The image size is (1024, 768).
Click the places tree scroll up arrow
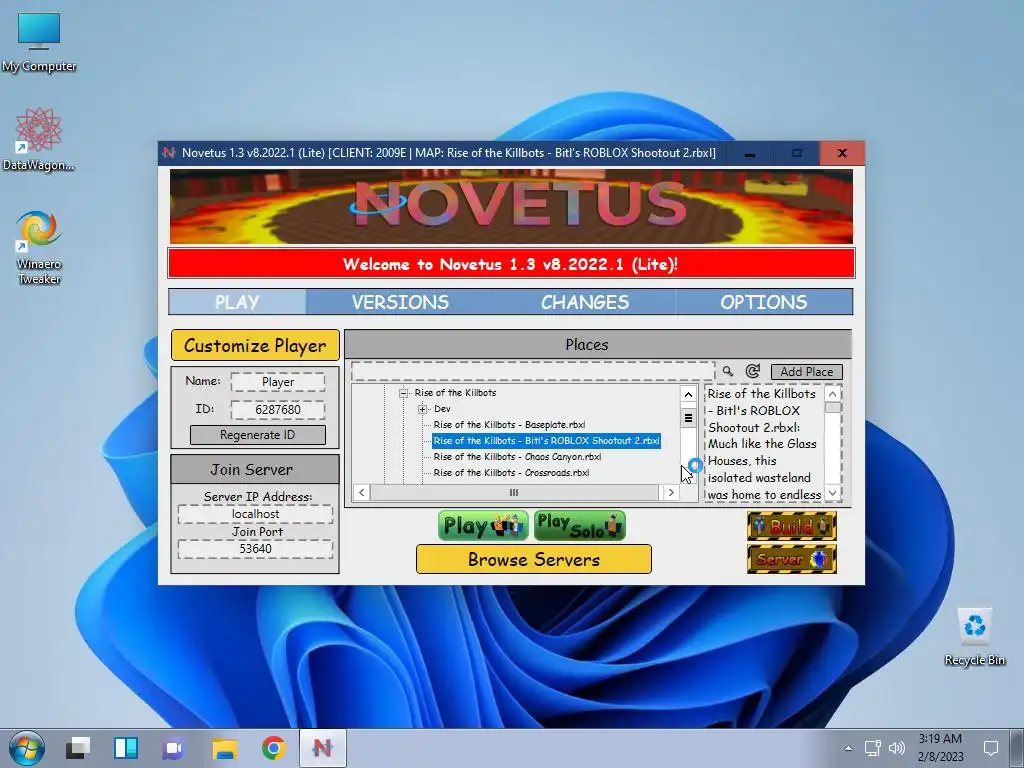[688, 394]
